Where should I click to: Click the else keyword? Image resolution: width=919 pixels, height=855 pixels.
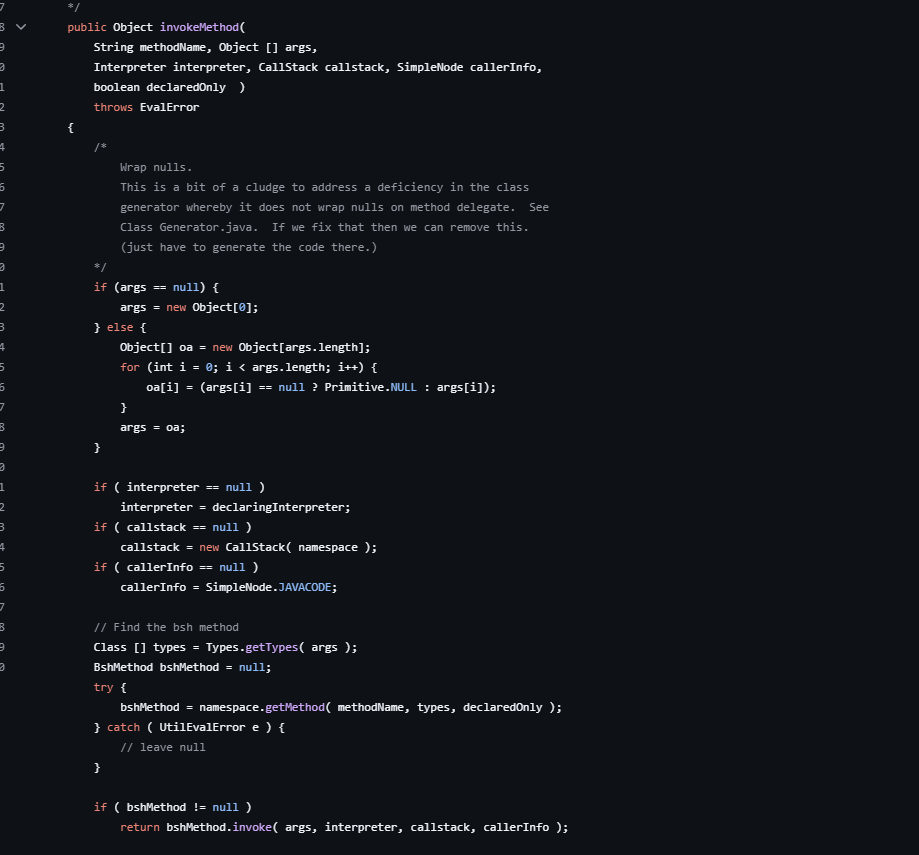click(120, 327)
